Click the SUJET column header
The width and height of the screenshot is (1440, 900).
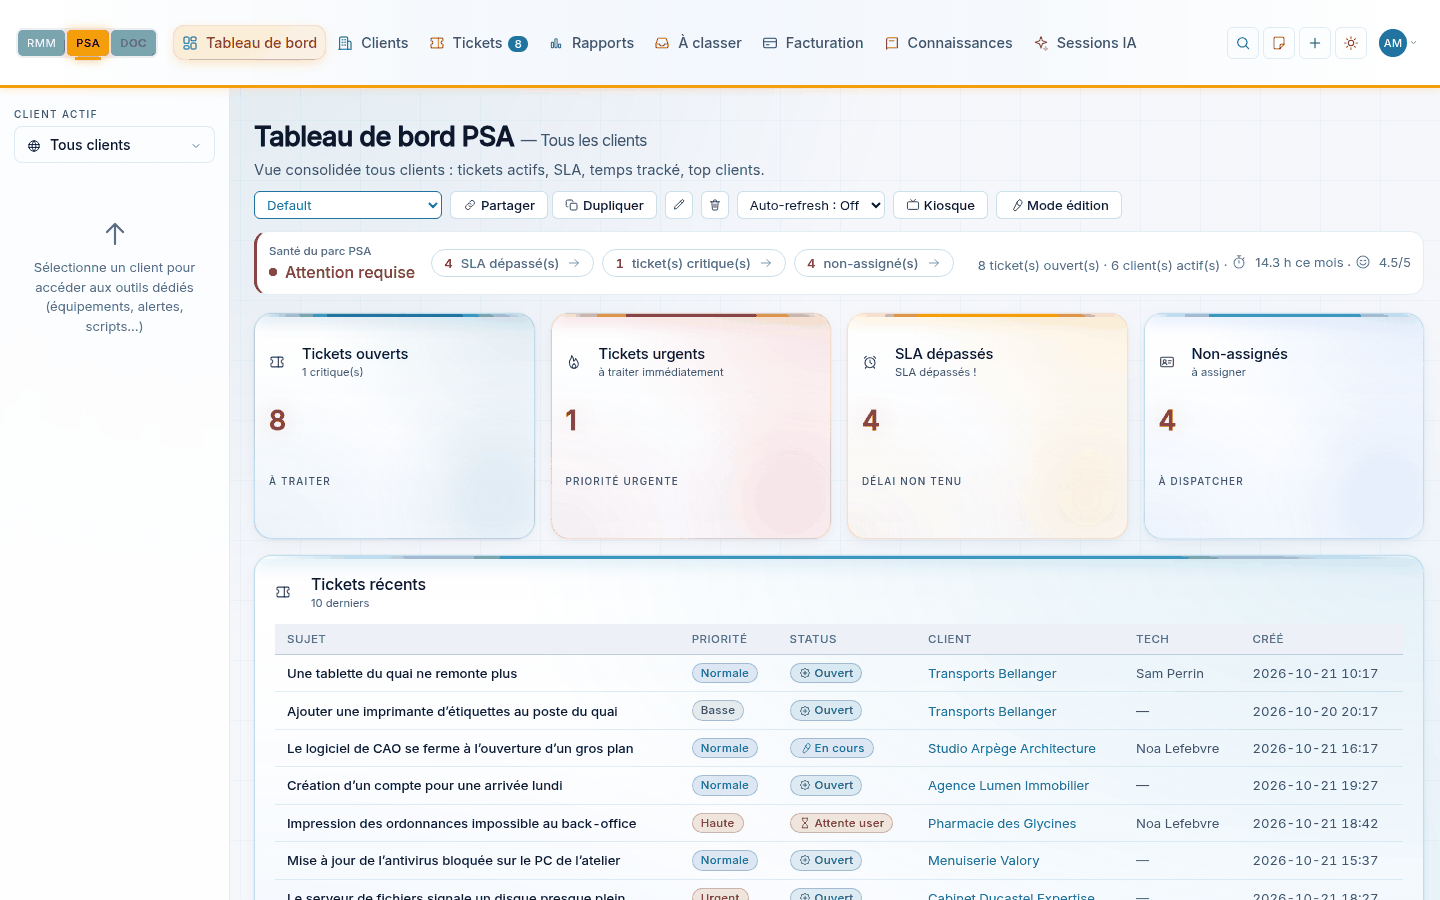point(306,639)
